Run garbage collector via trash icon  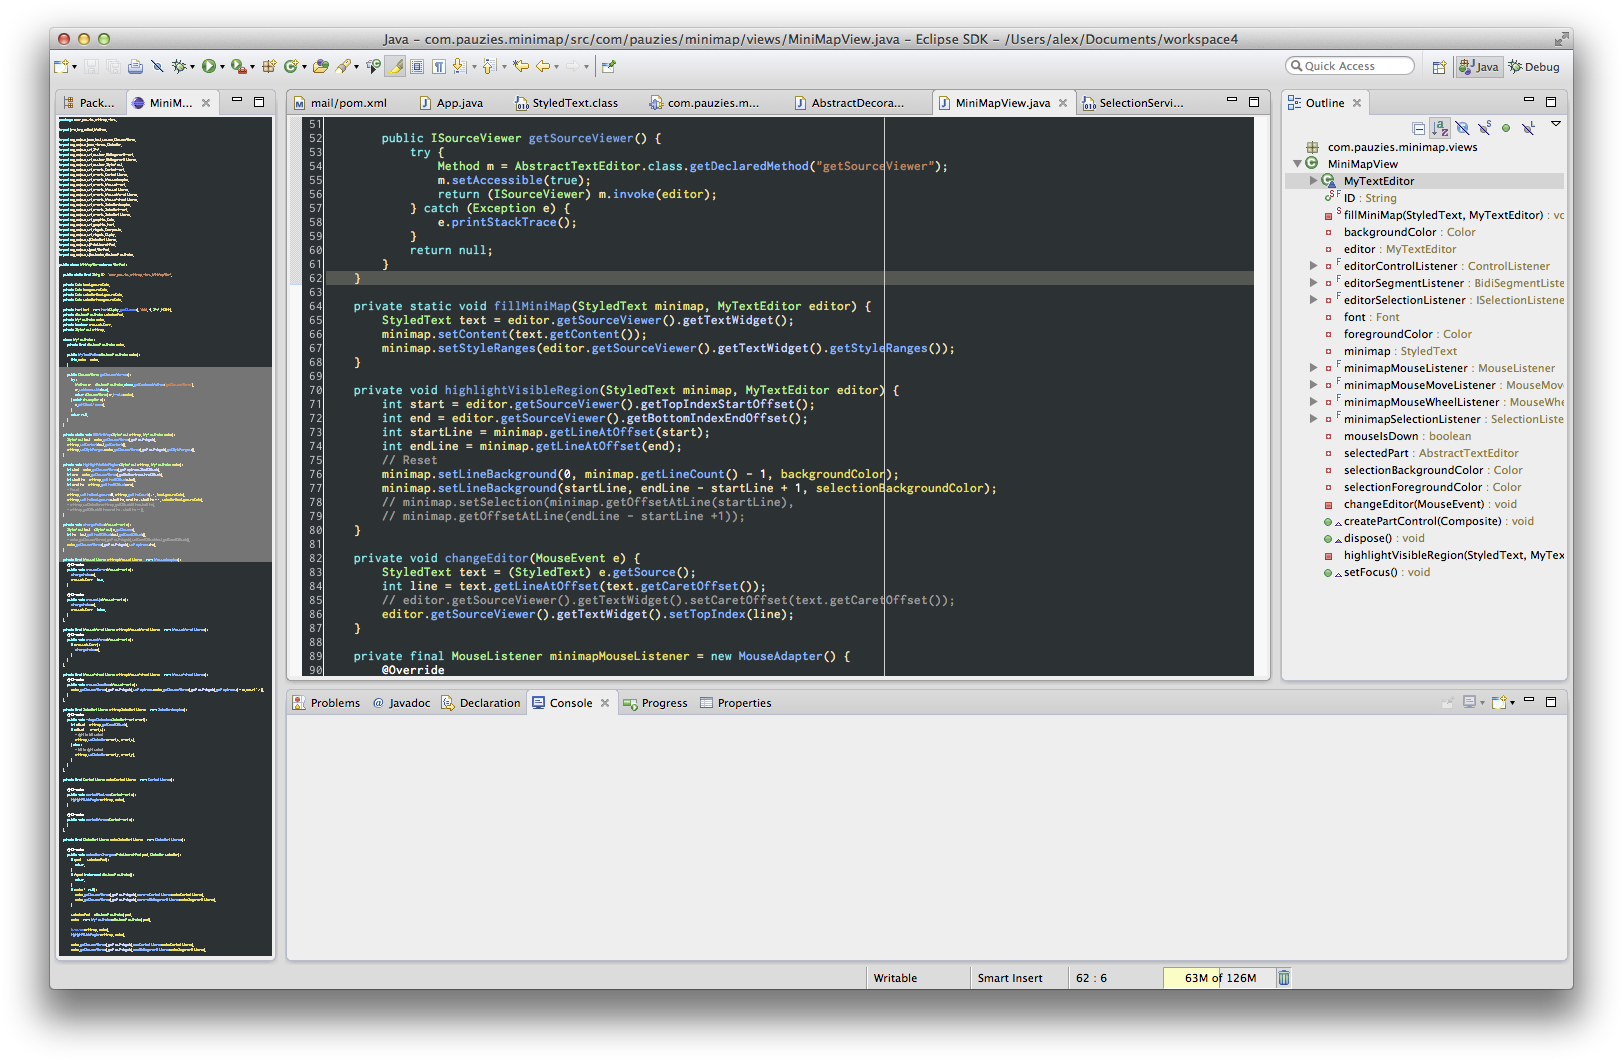(1284, 978)
